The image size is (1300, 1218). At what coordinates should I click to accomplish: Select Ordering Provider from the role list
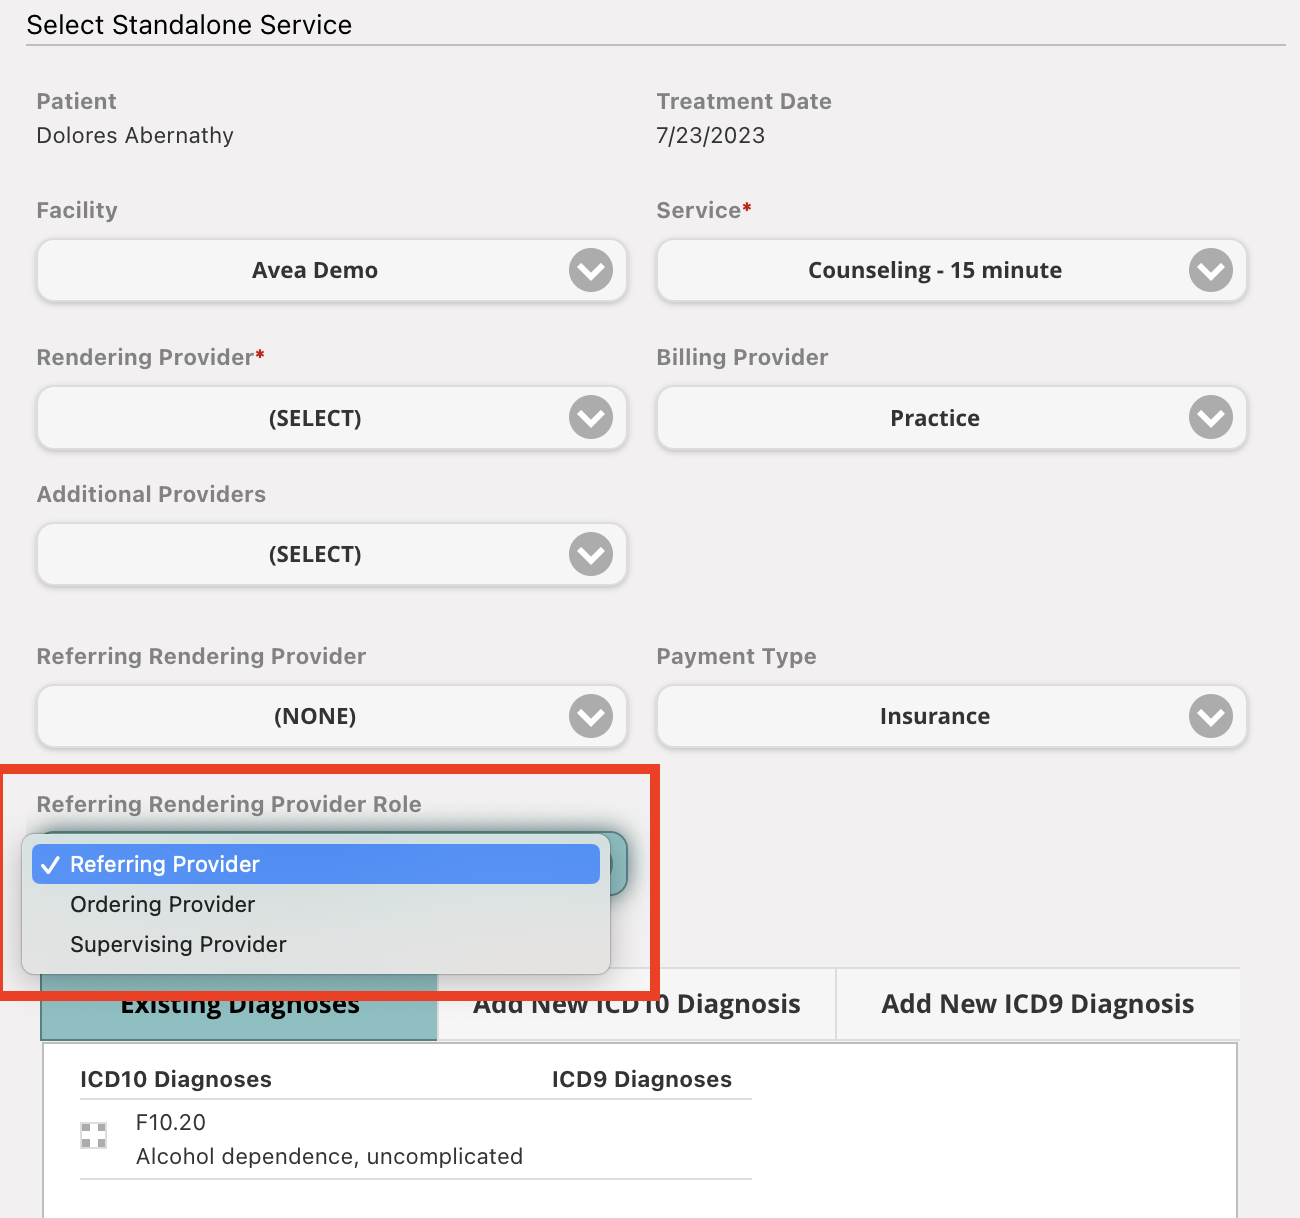click(x=162, y=904)
